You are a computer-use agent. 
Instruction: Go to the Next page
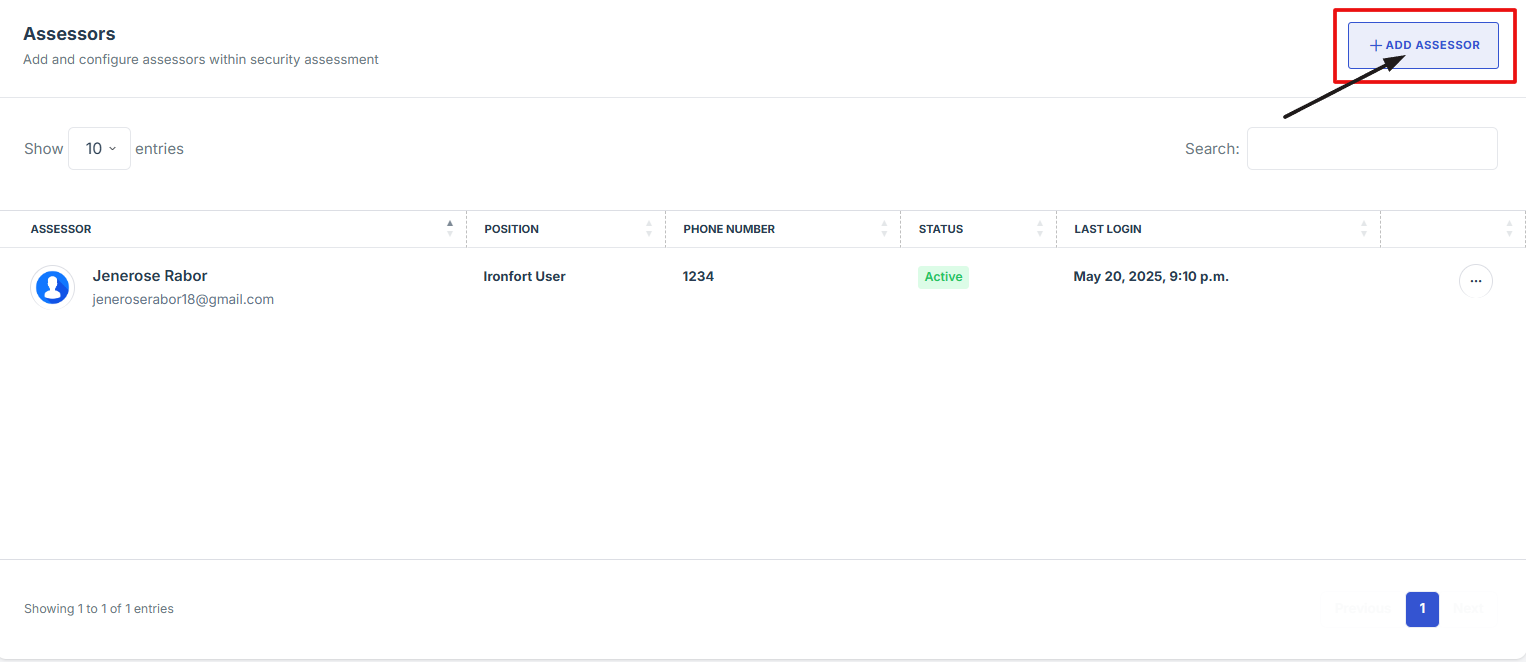point(1468,609)
